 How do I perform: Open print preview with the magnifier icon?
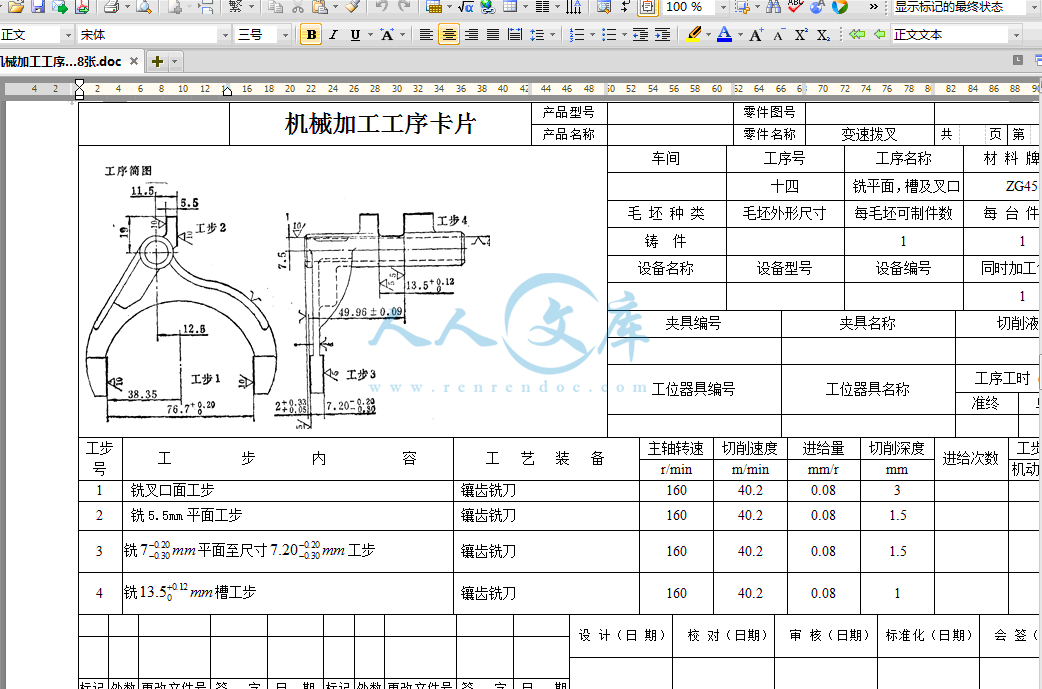point(143,7)
